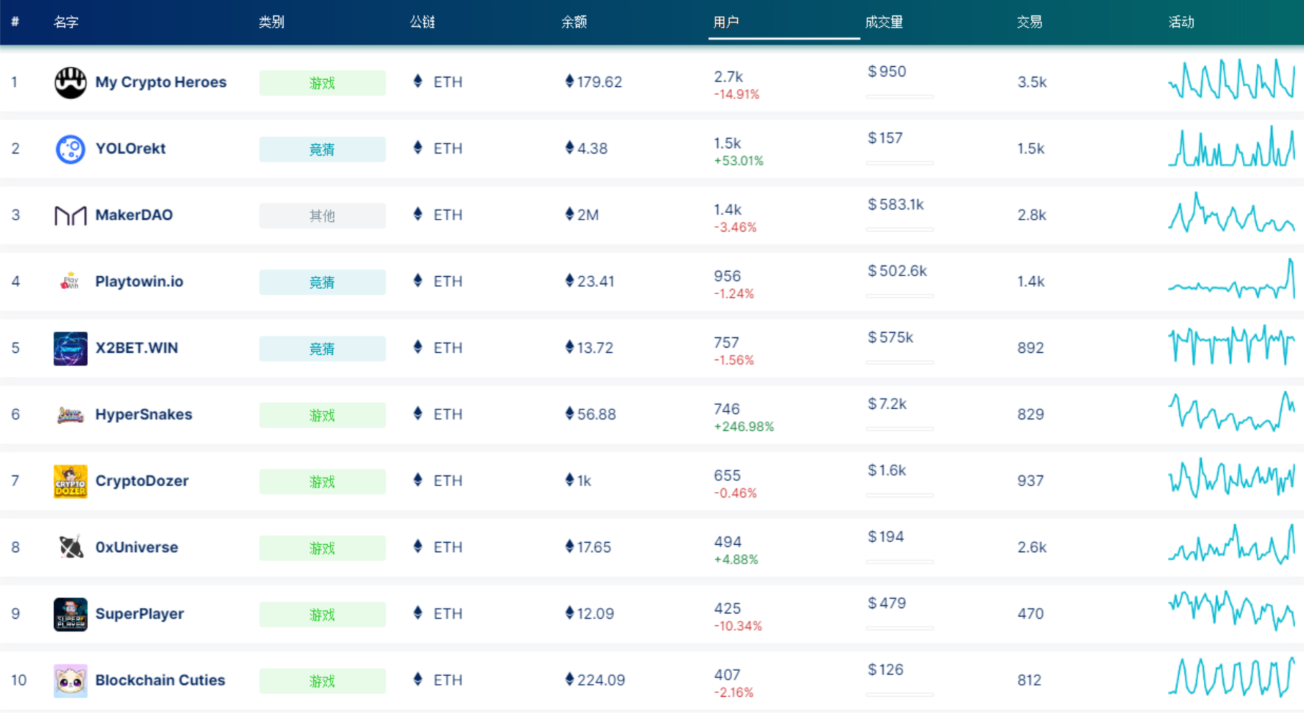Screen dimensions: 1304x713
Task: Click the MakerDAO logo icon
Action: click(70, 215)
